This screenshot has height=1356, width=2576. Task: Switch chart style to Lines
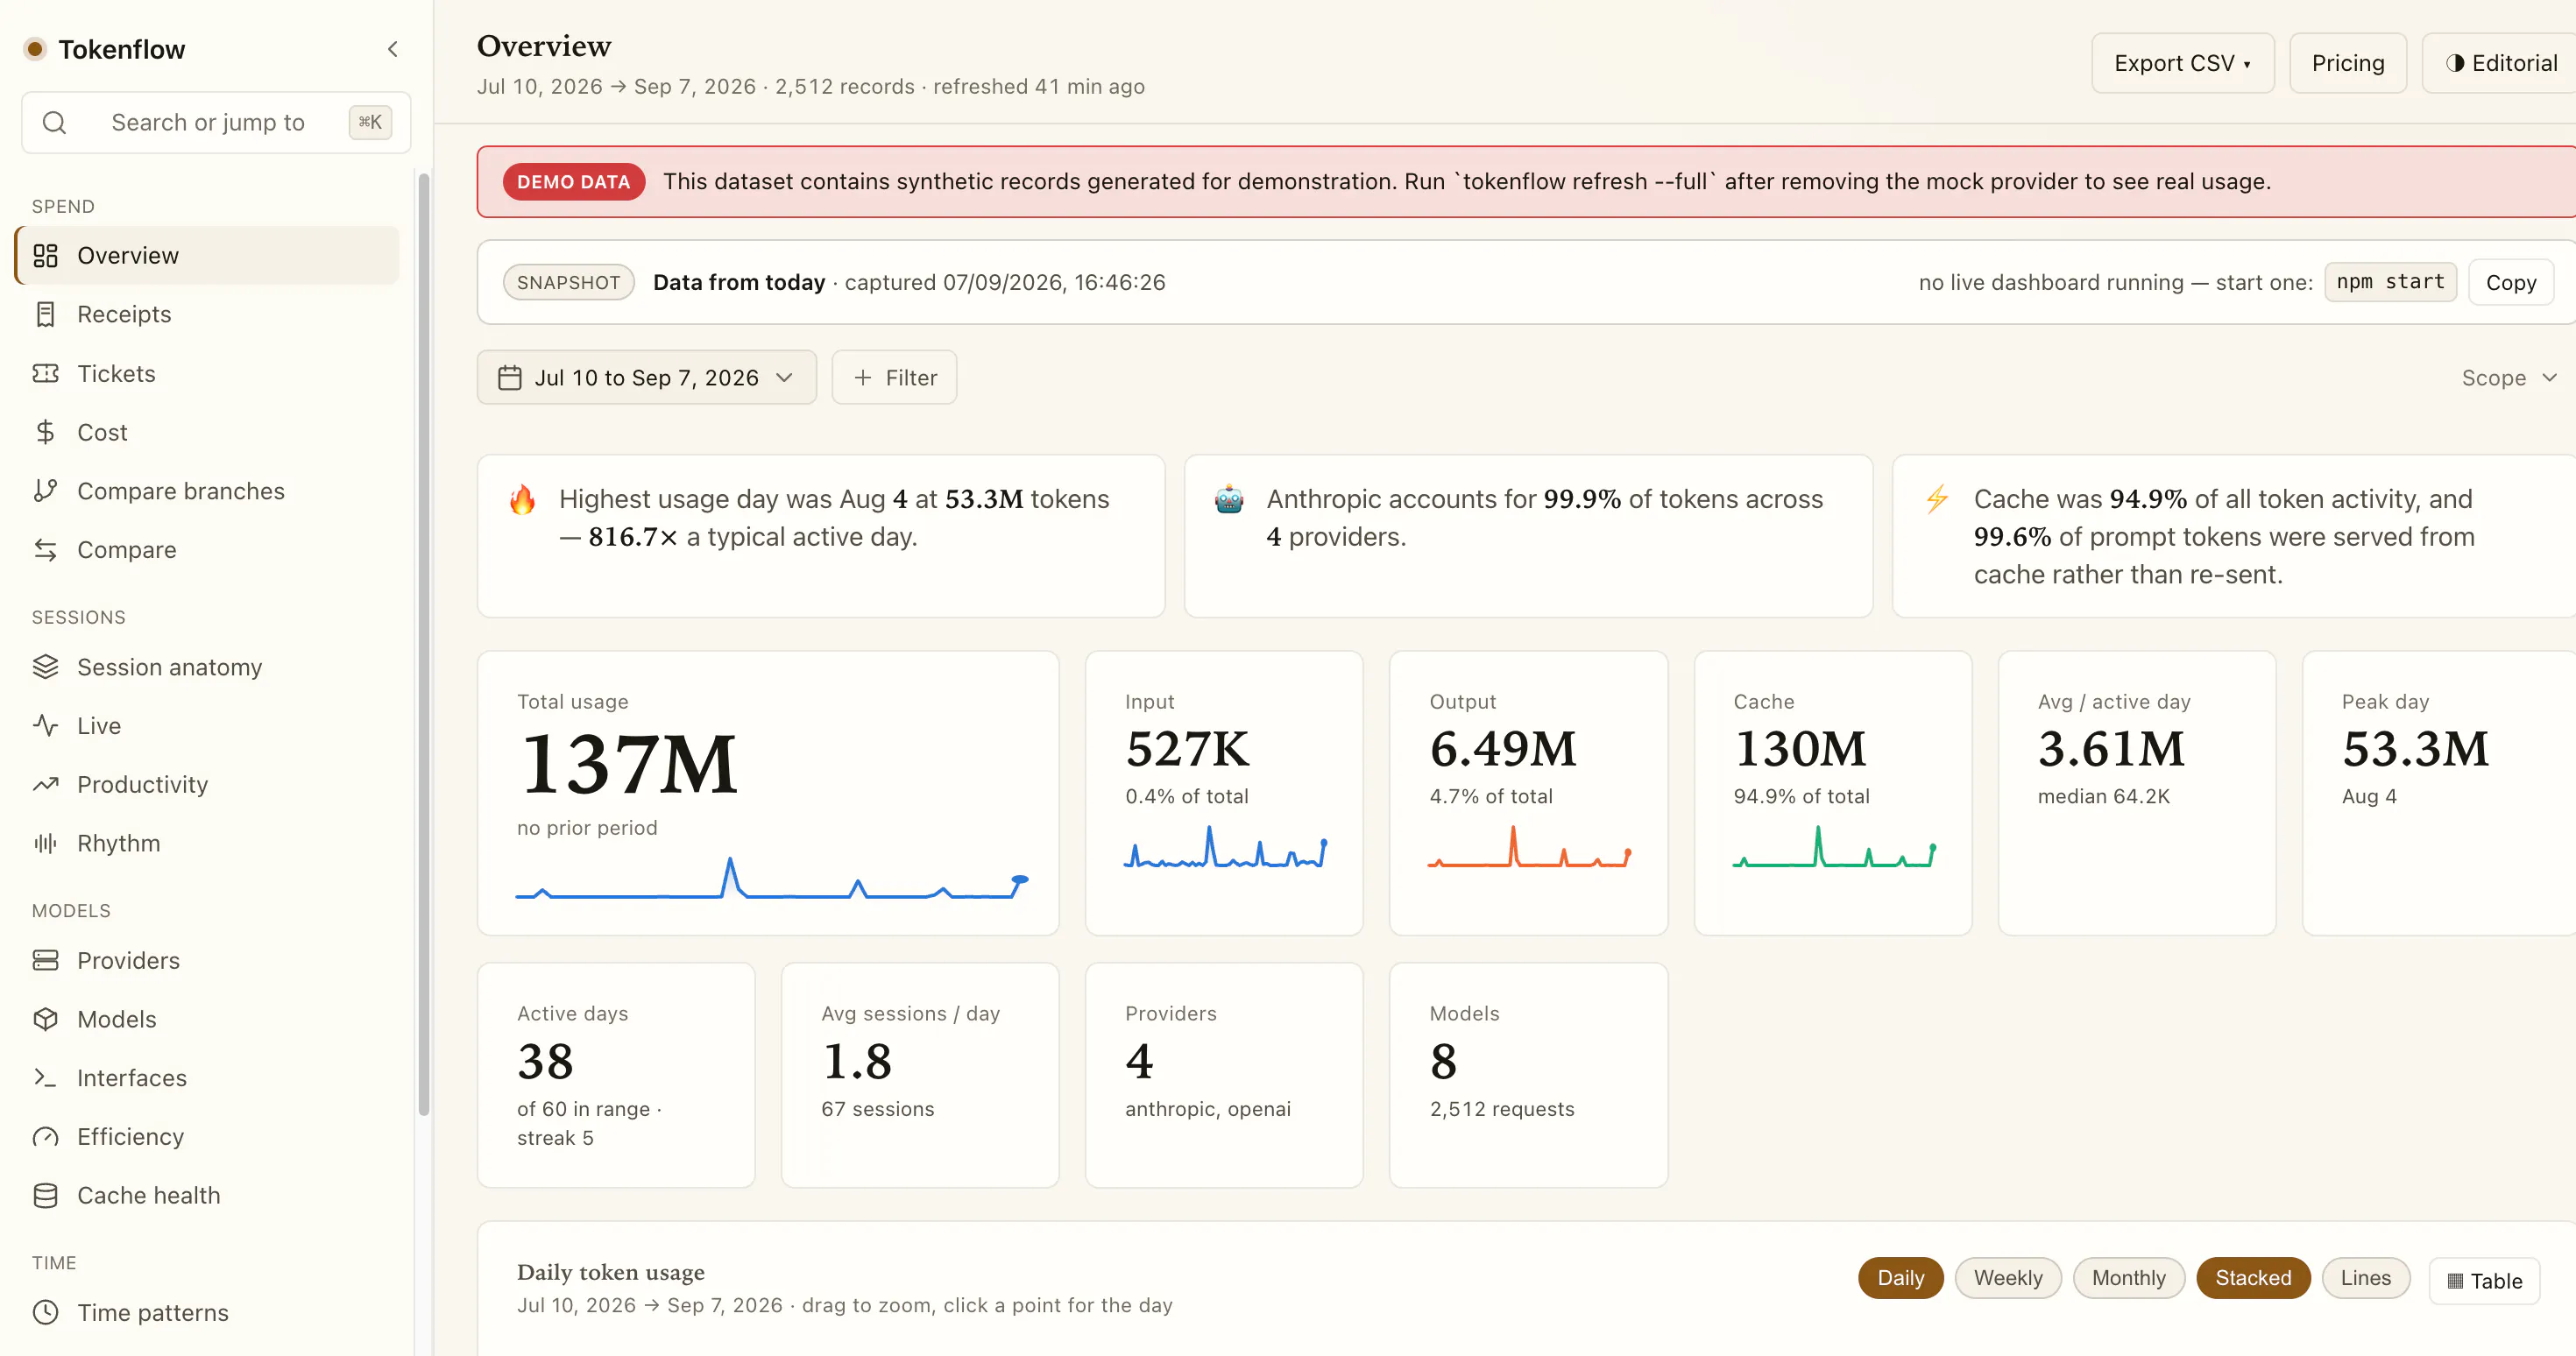2365,1278
